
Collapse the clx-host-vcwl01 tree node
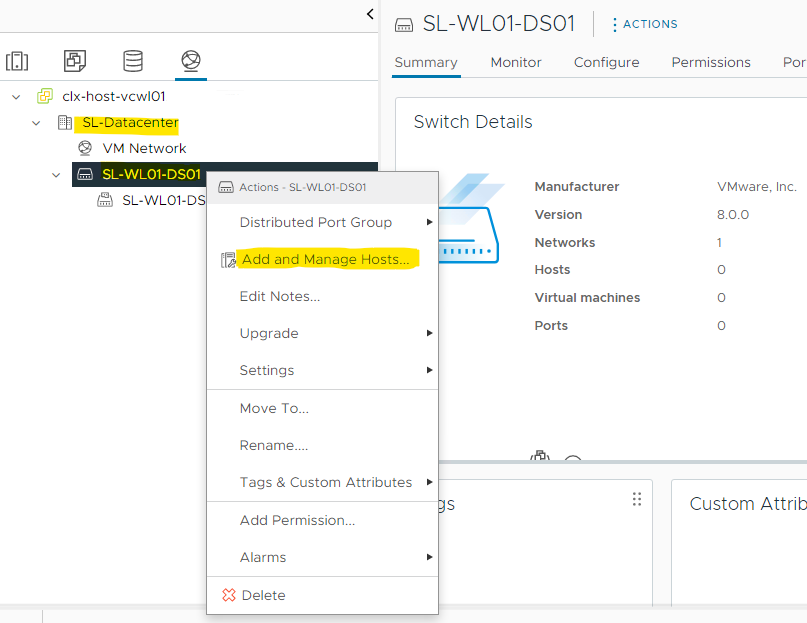16,97
